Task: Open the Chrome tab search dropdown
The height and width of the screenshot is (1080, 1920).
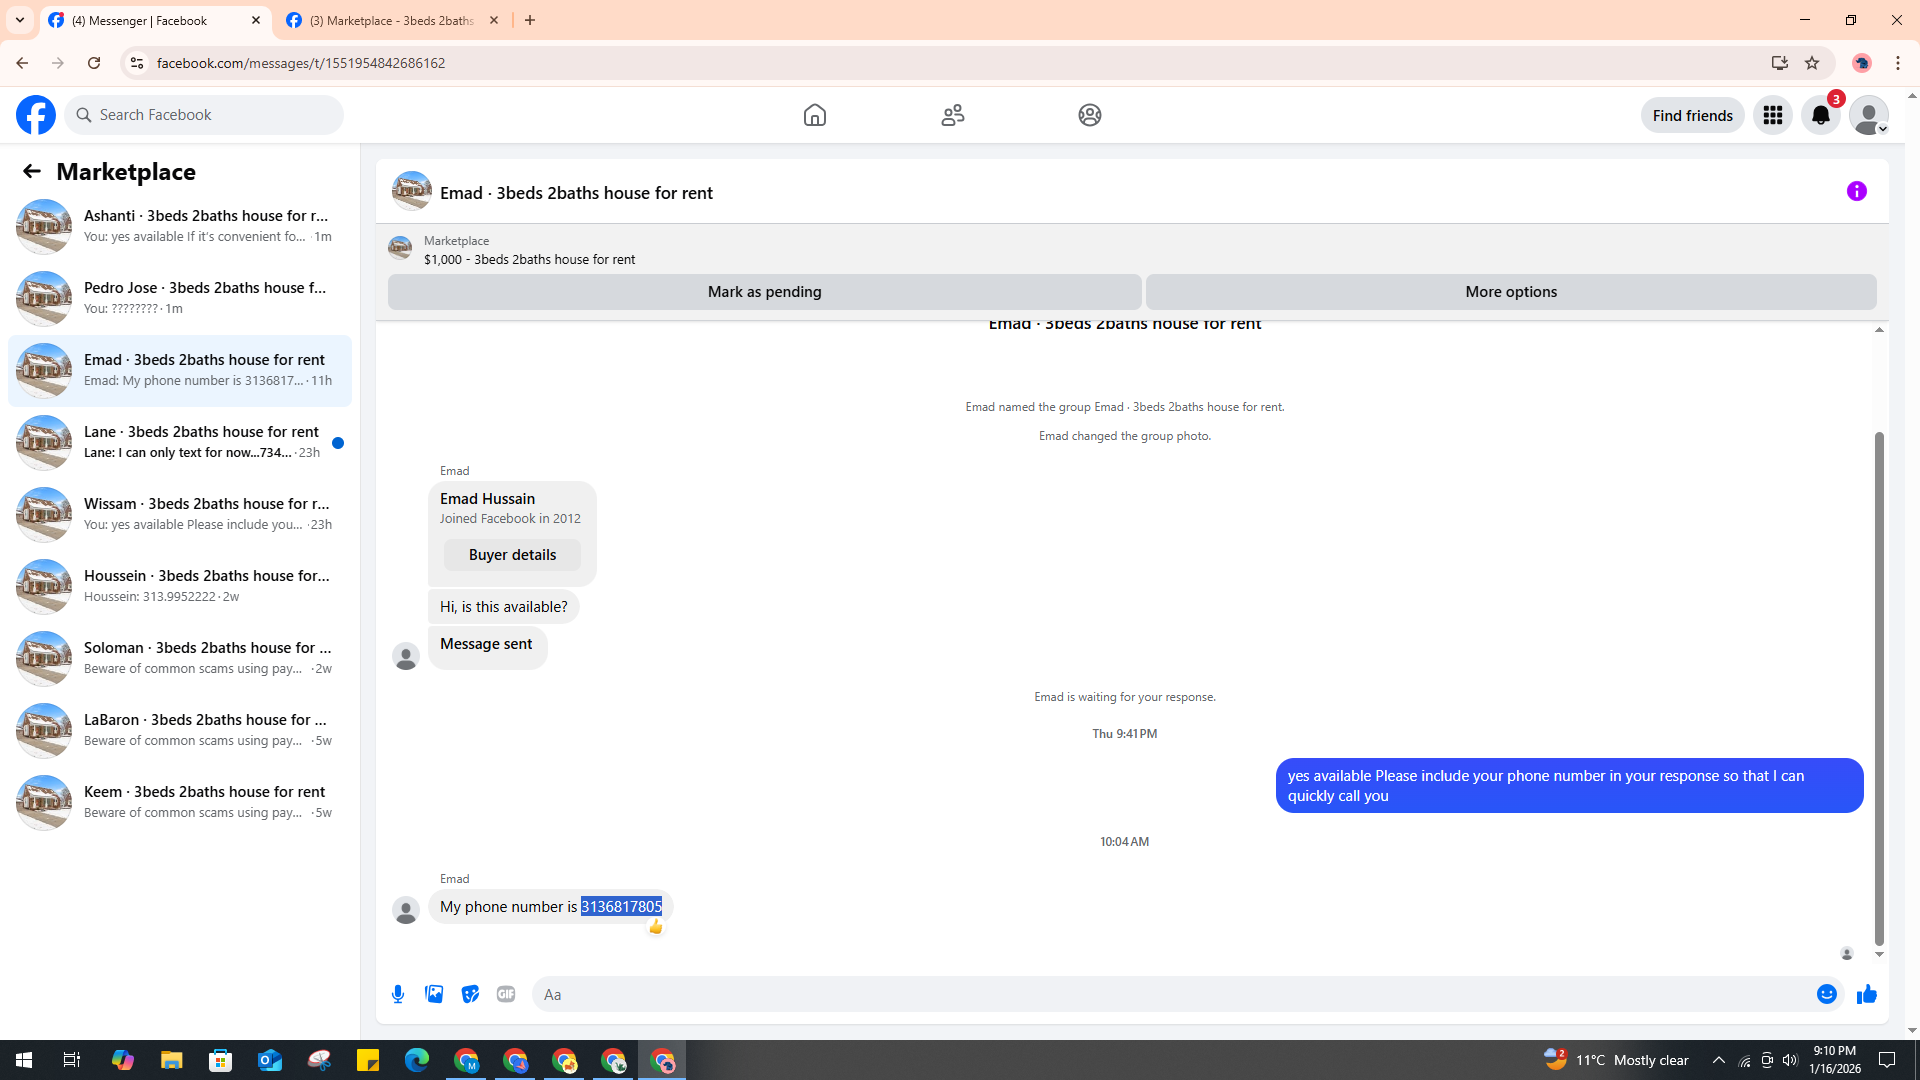Action: tap(19, 20)
